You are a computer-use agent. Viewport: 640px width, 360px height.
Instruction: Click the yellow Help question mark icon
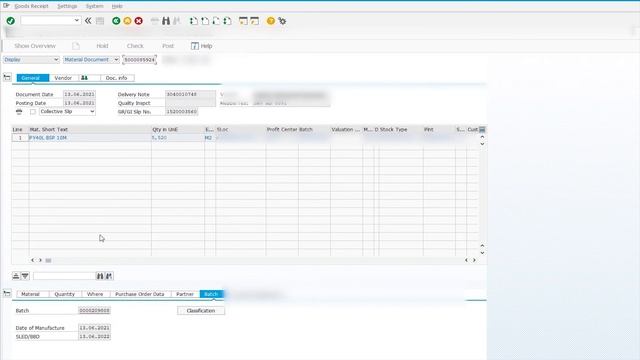click(x=271, y=21)
